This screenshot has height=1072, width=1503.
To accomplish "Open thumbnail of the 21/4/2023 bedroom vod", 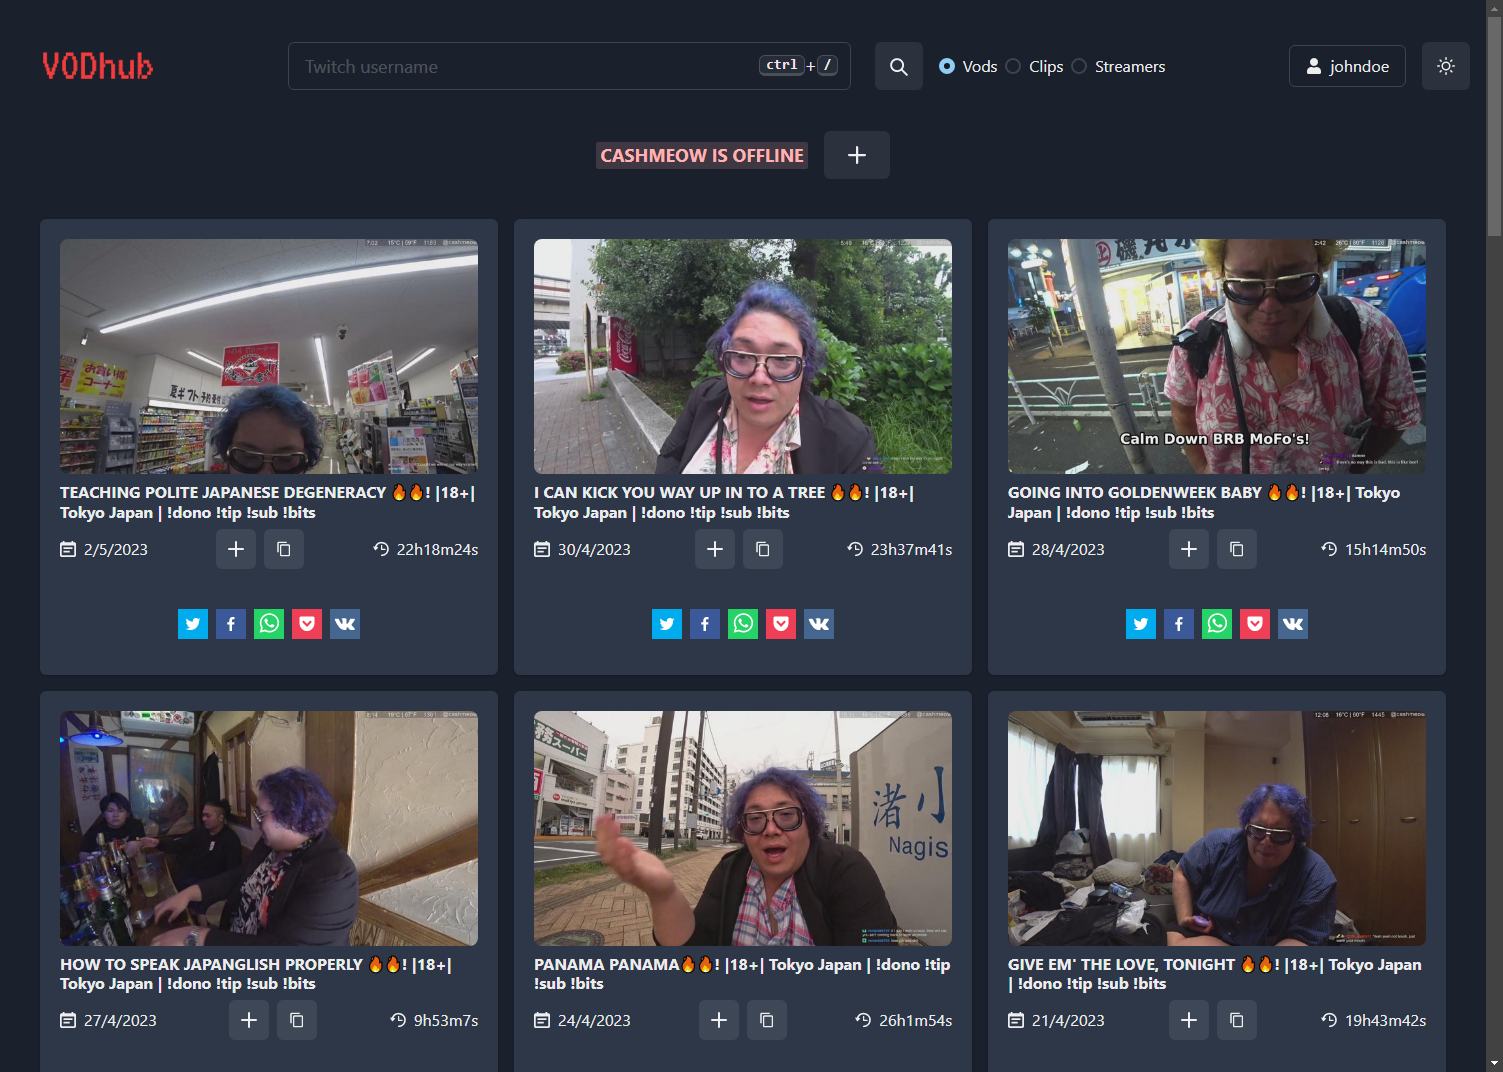I will [x=1217, y=828].
